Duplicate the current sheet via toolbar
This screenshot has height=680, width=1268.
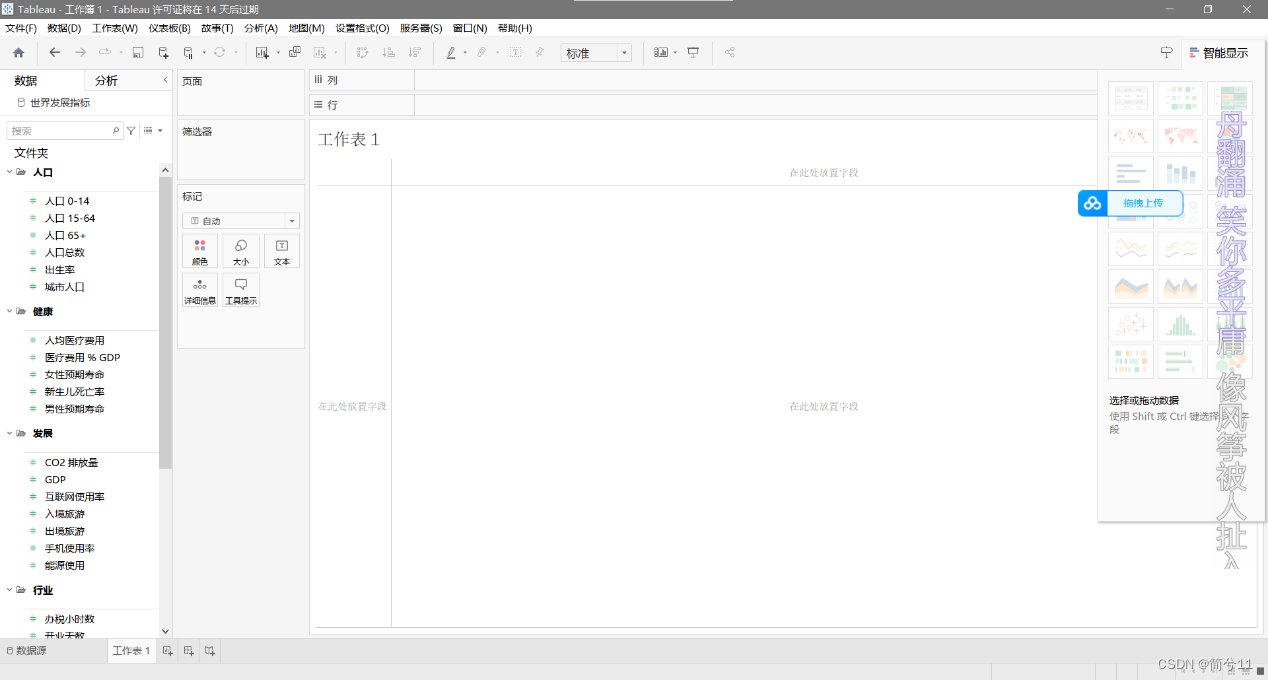(x=295, y=53)
